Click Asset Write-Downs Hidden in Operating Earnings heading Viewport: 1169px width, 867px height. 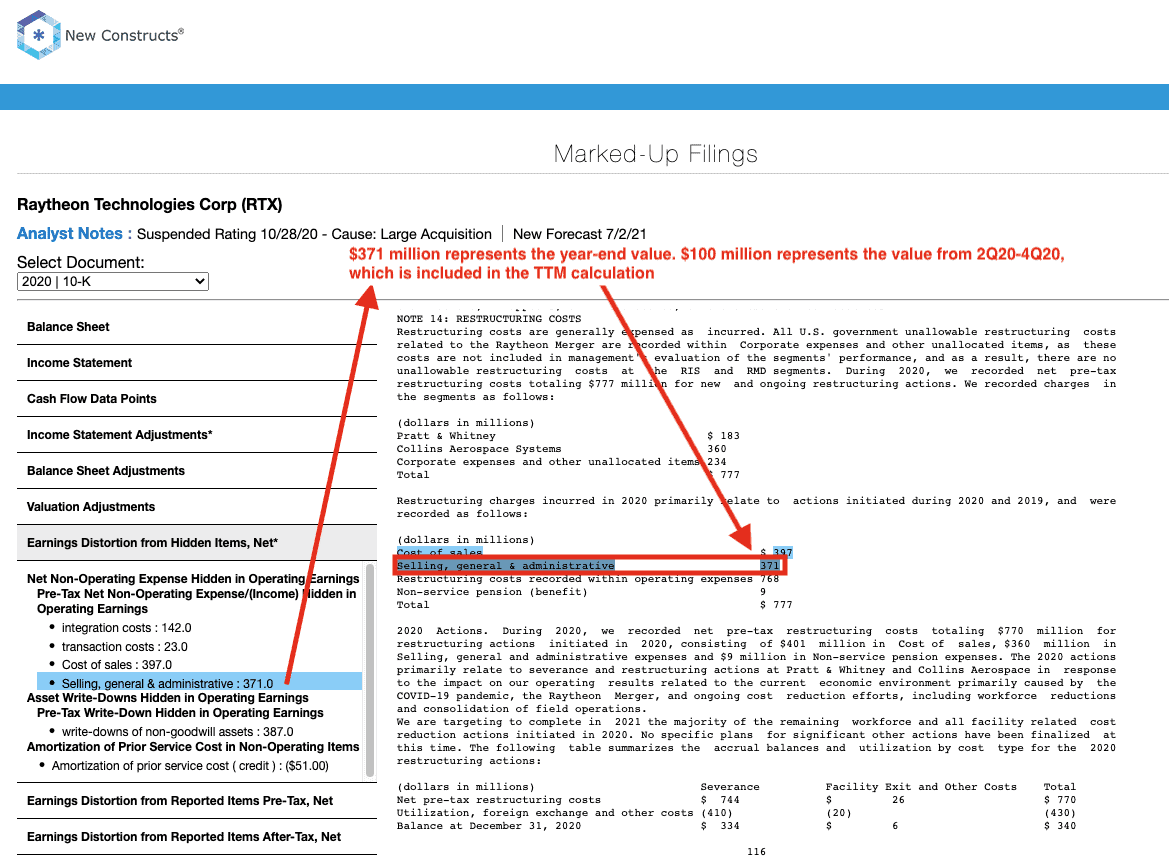click(x=168, y=698)
